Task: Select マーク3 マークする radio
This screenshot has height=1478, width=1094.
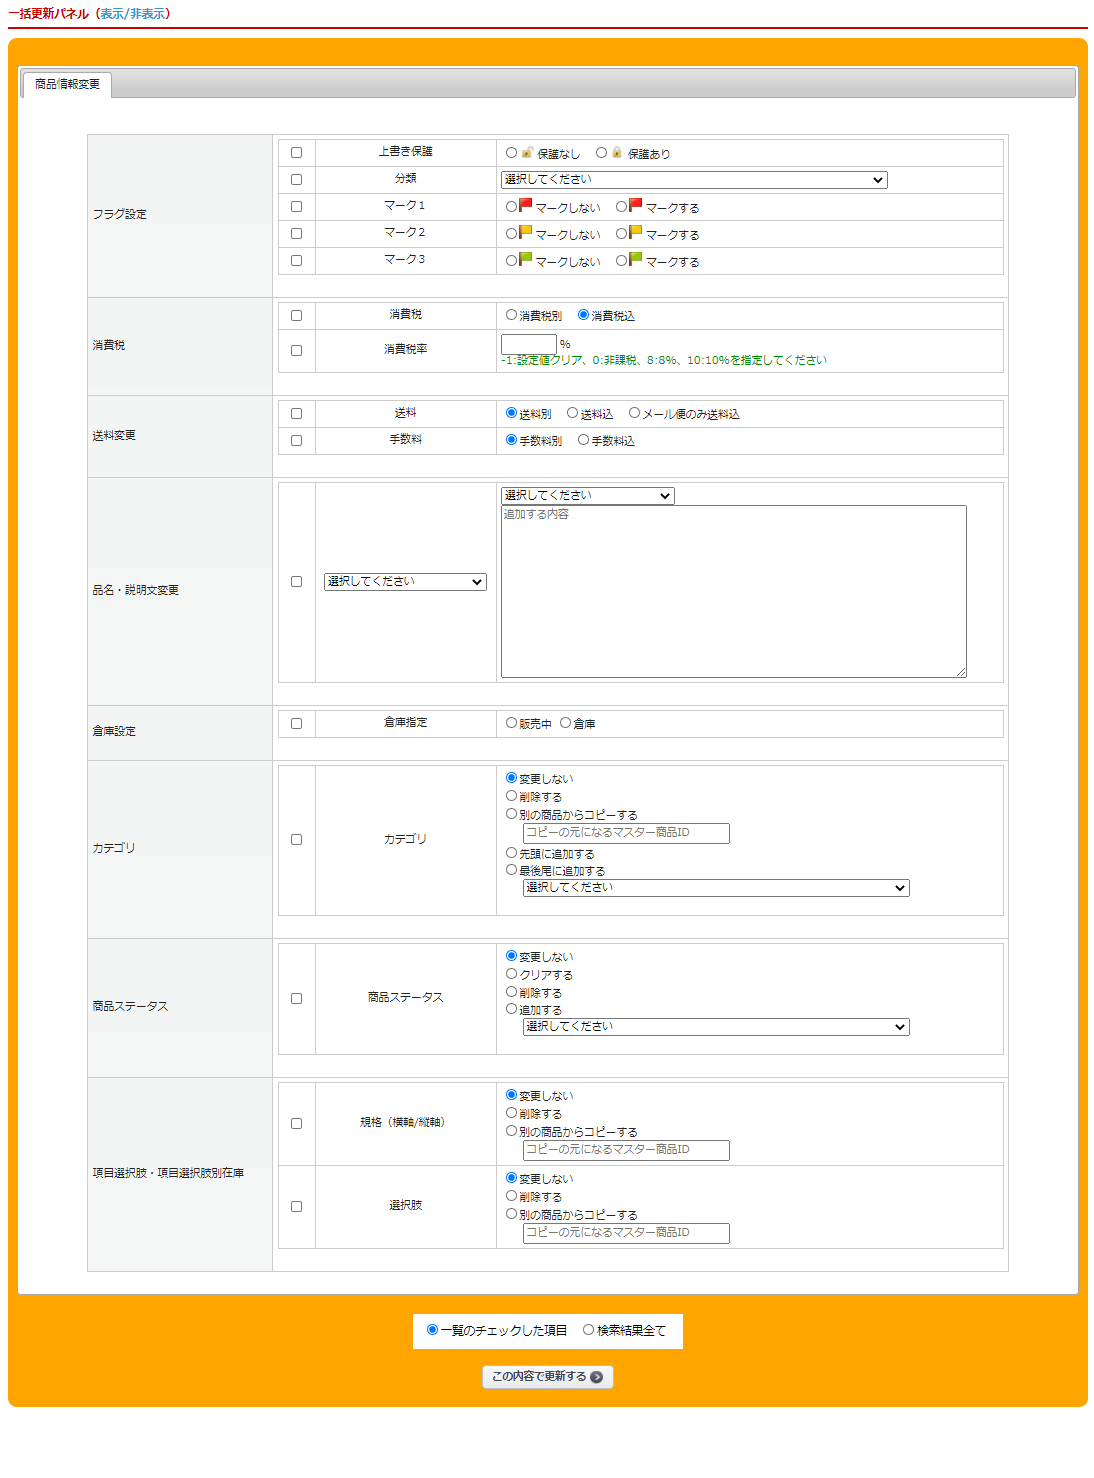Action: [x=621, y=261]
